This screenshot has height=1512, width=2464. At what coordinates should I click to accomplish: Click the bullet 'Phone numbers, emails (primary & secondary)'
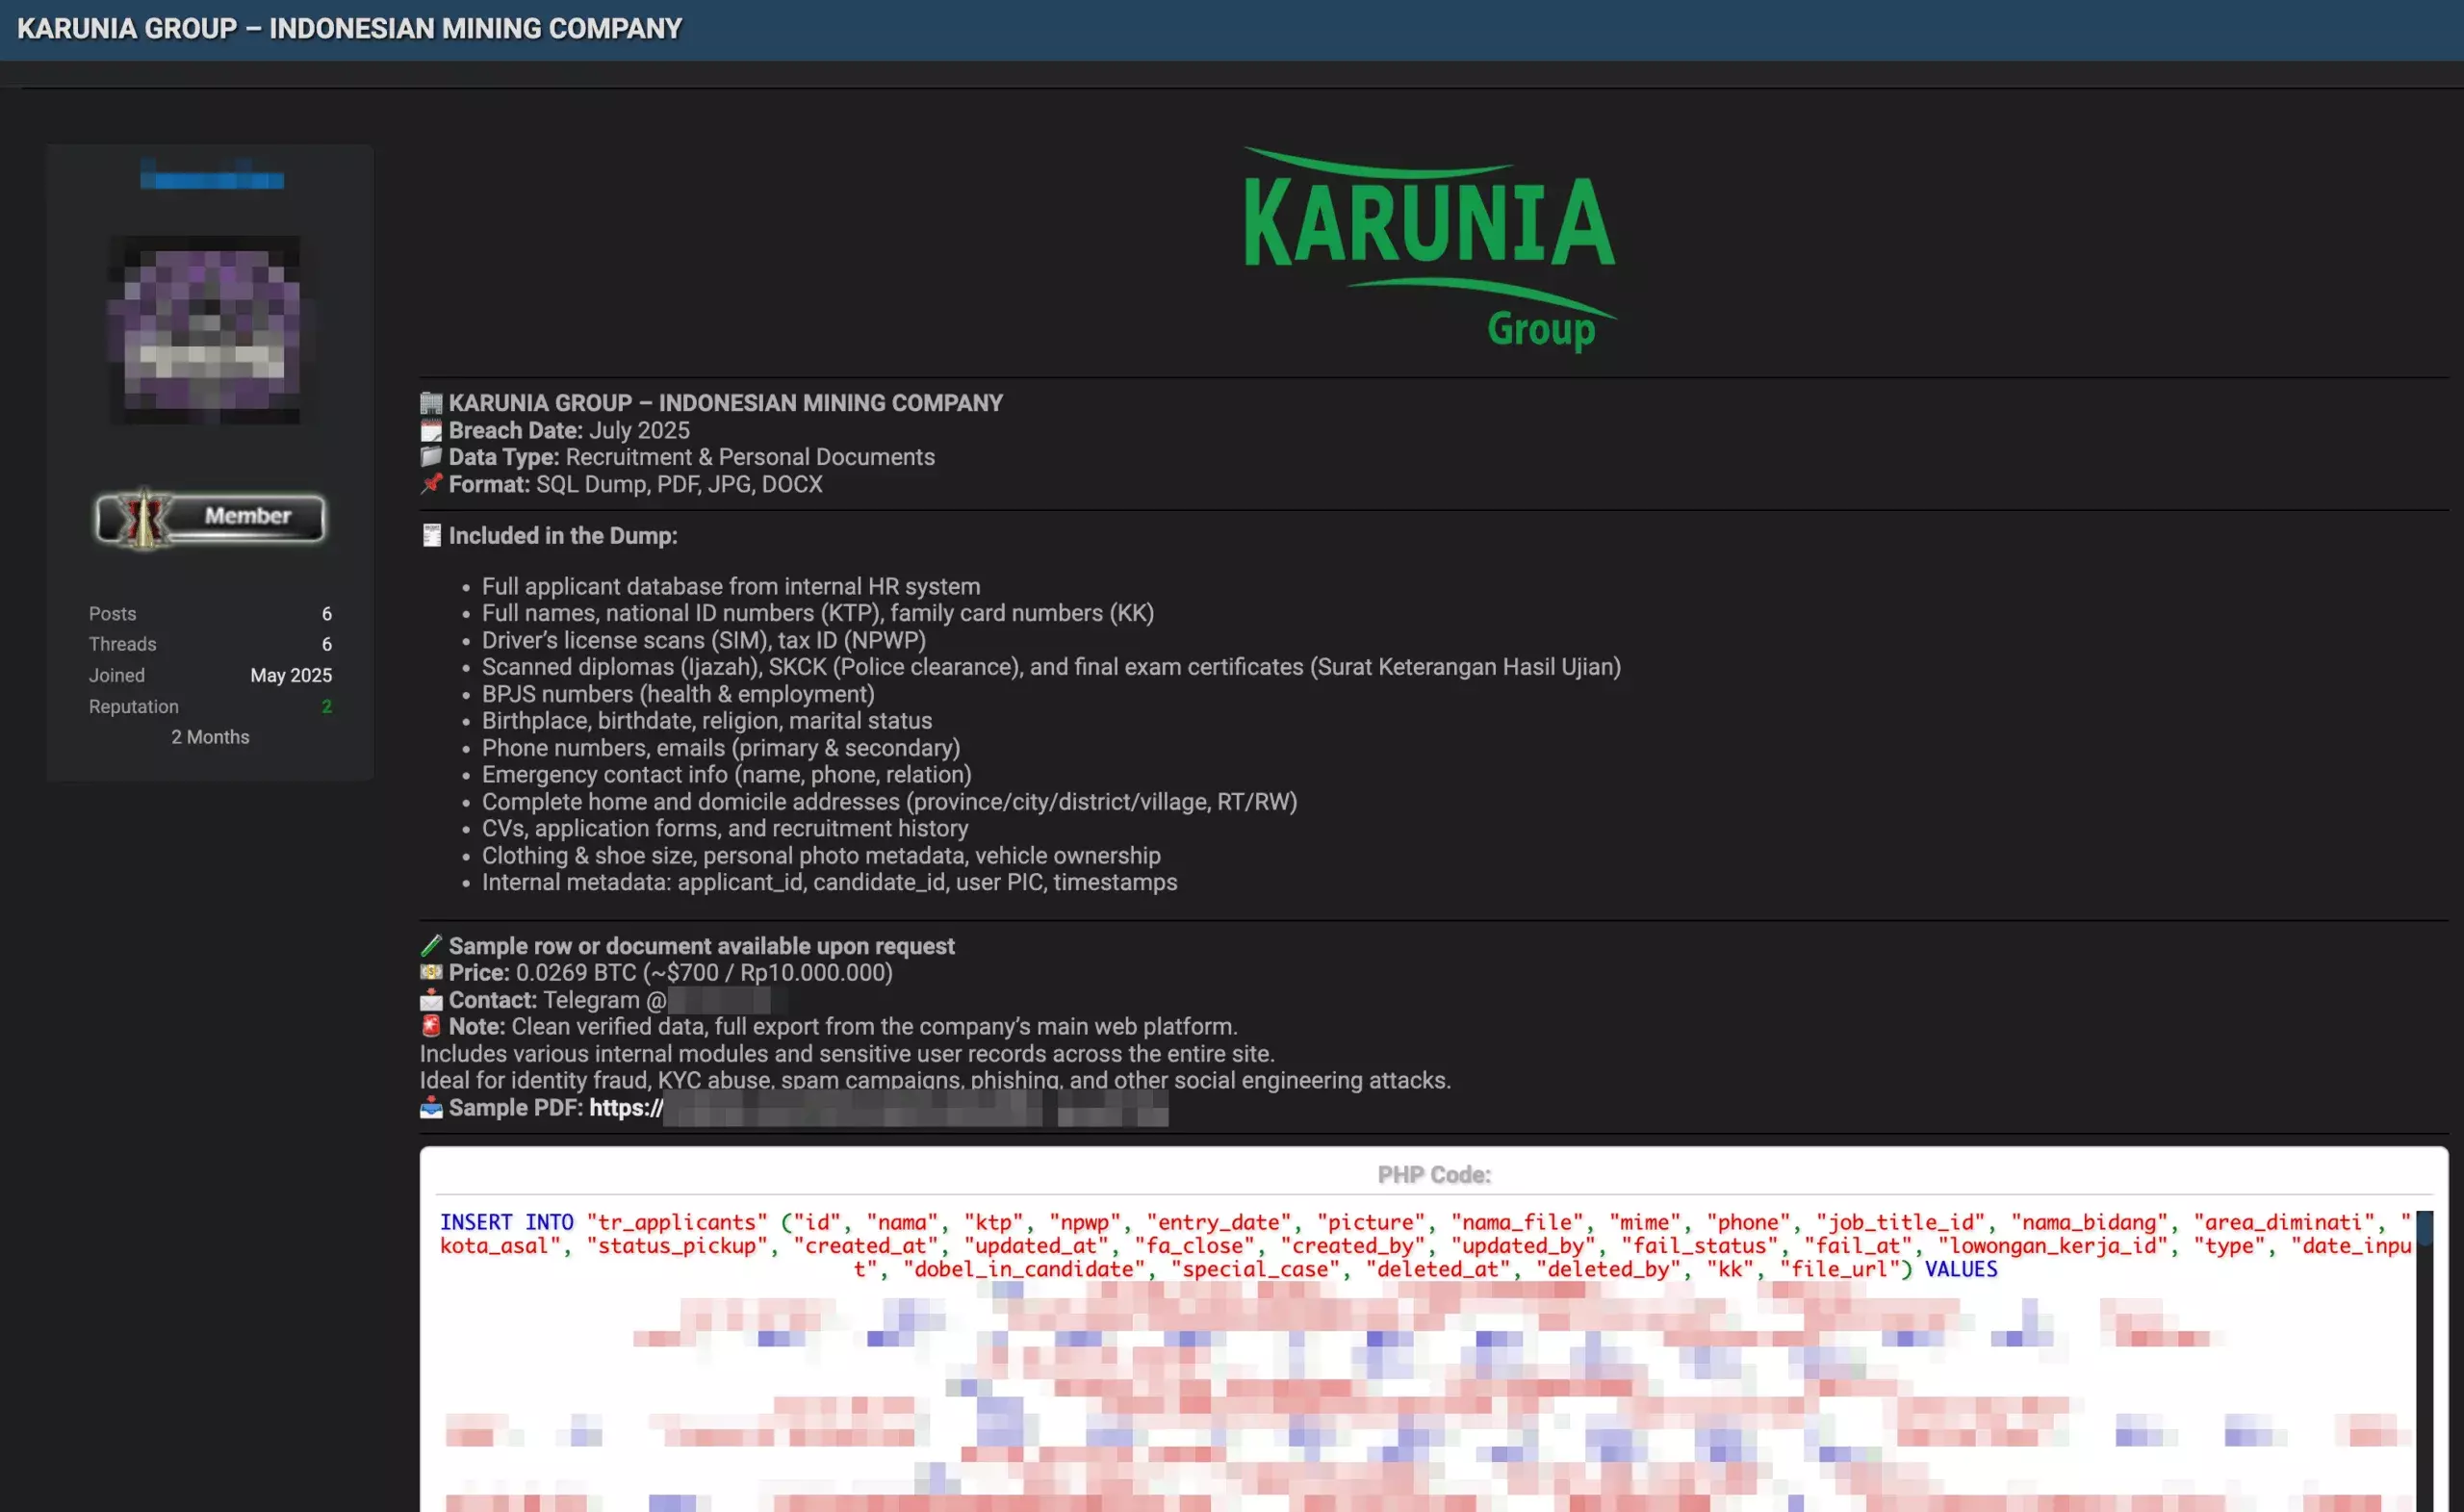[721, 748]
